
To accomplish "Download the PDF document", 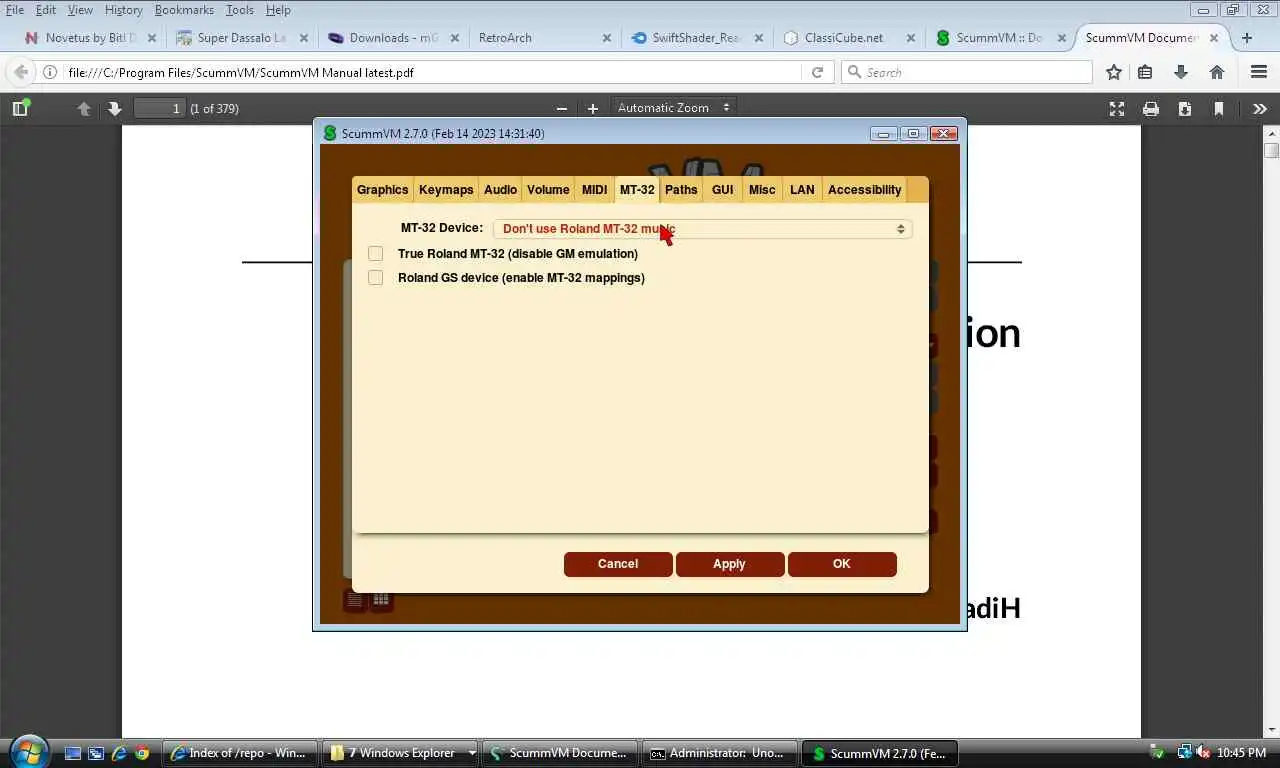I will [x=1185, y=108].
